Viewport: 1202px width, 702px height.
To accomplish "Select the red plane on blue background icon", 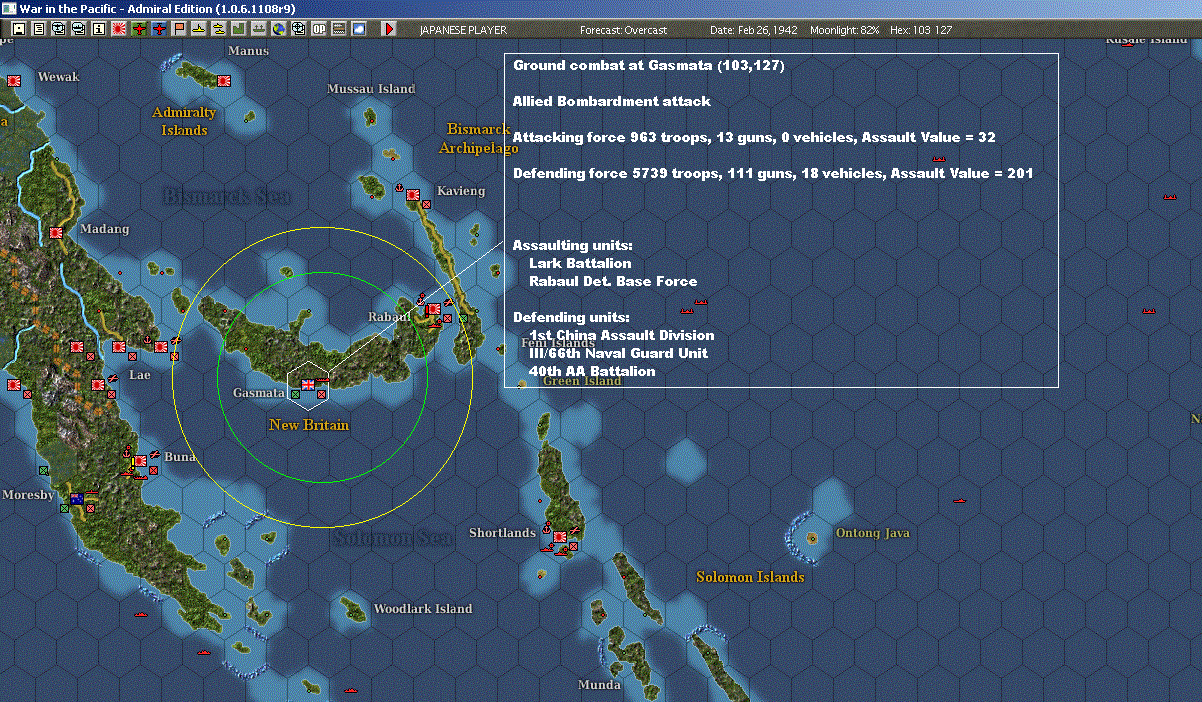I will (159, 29).
